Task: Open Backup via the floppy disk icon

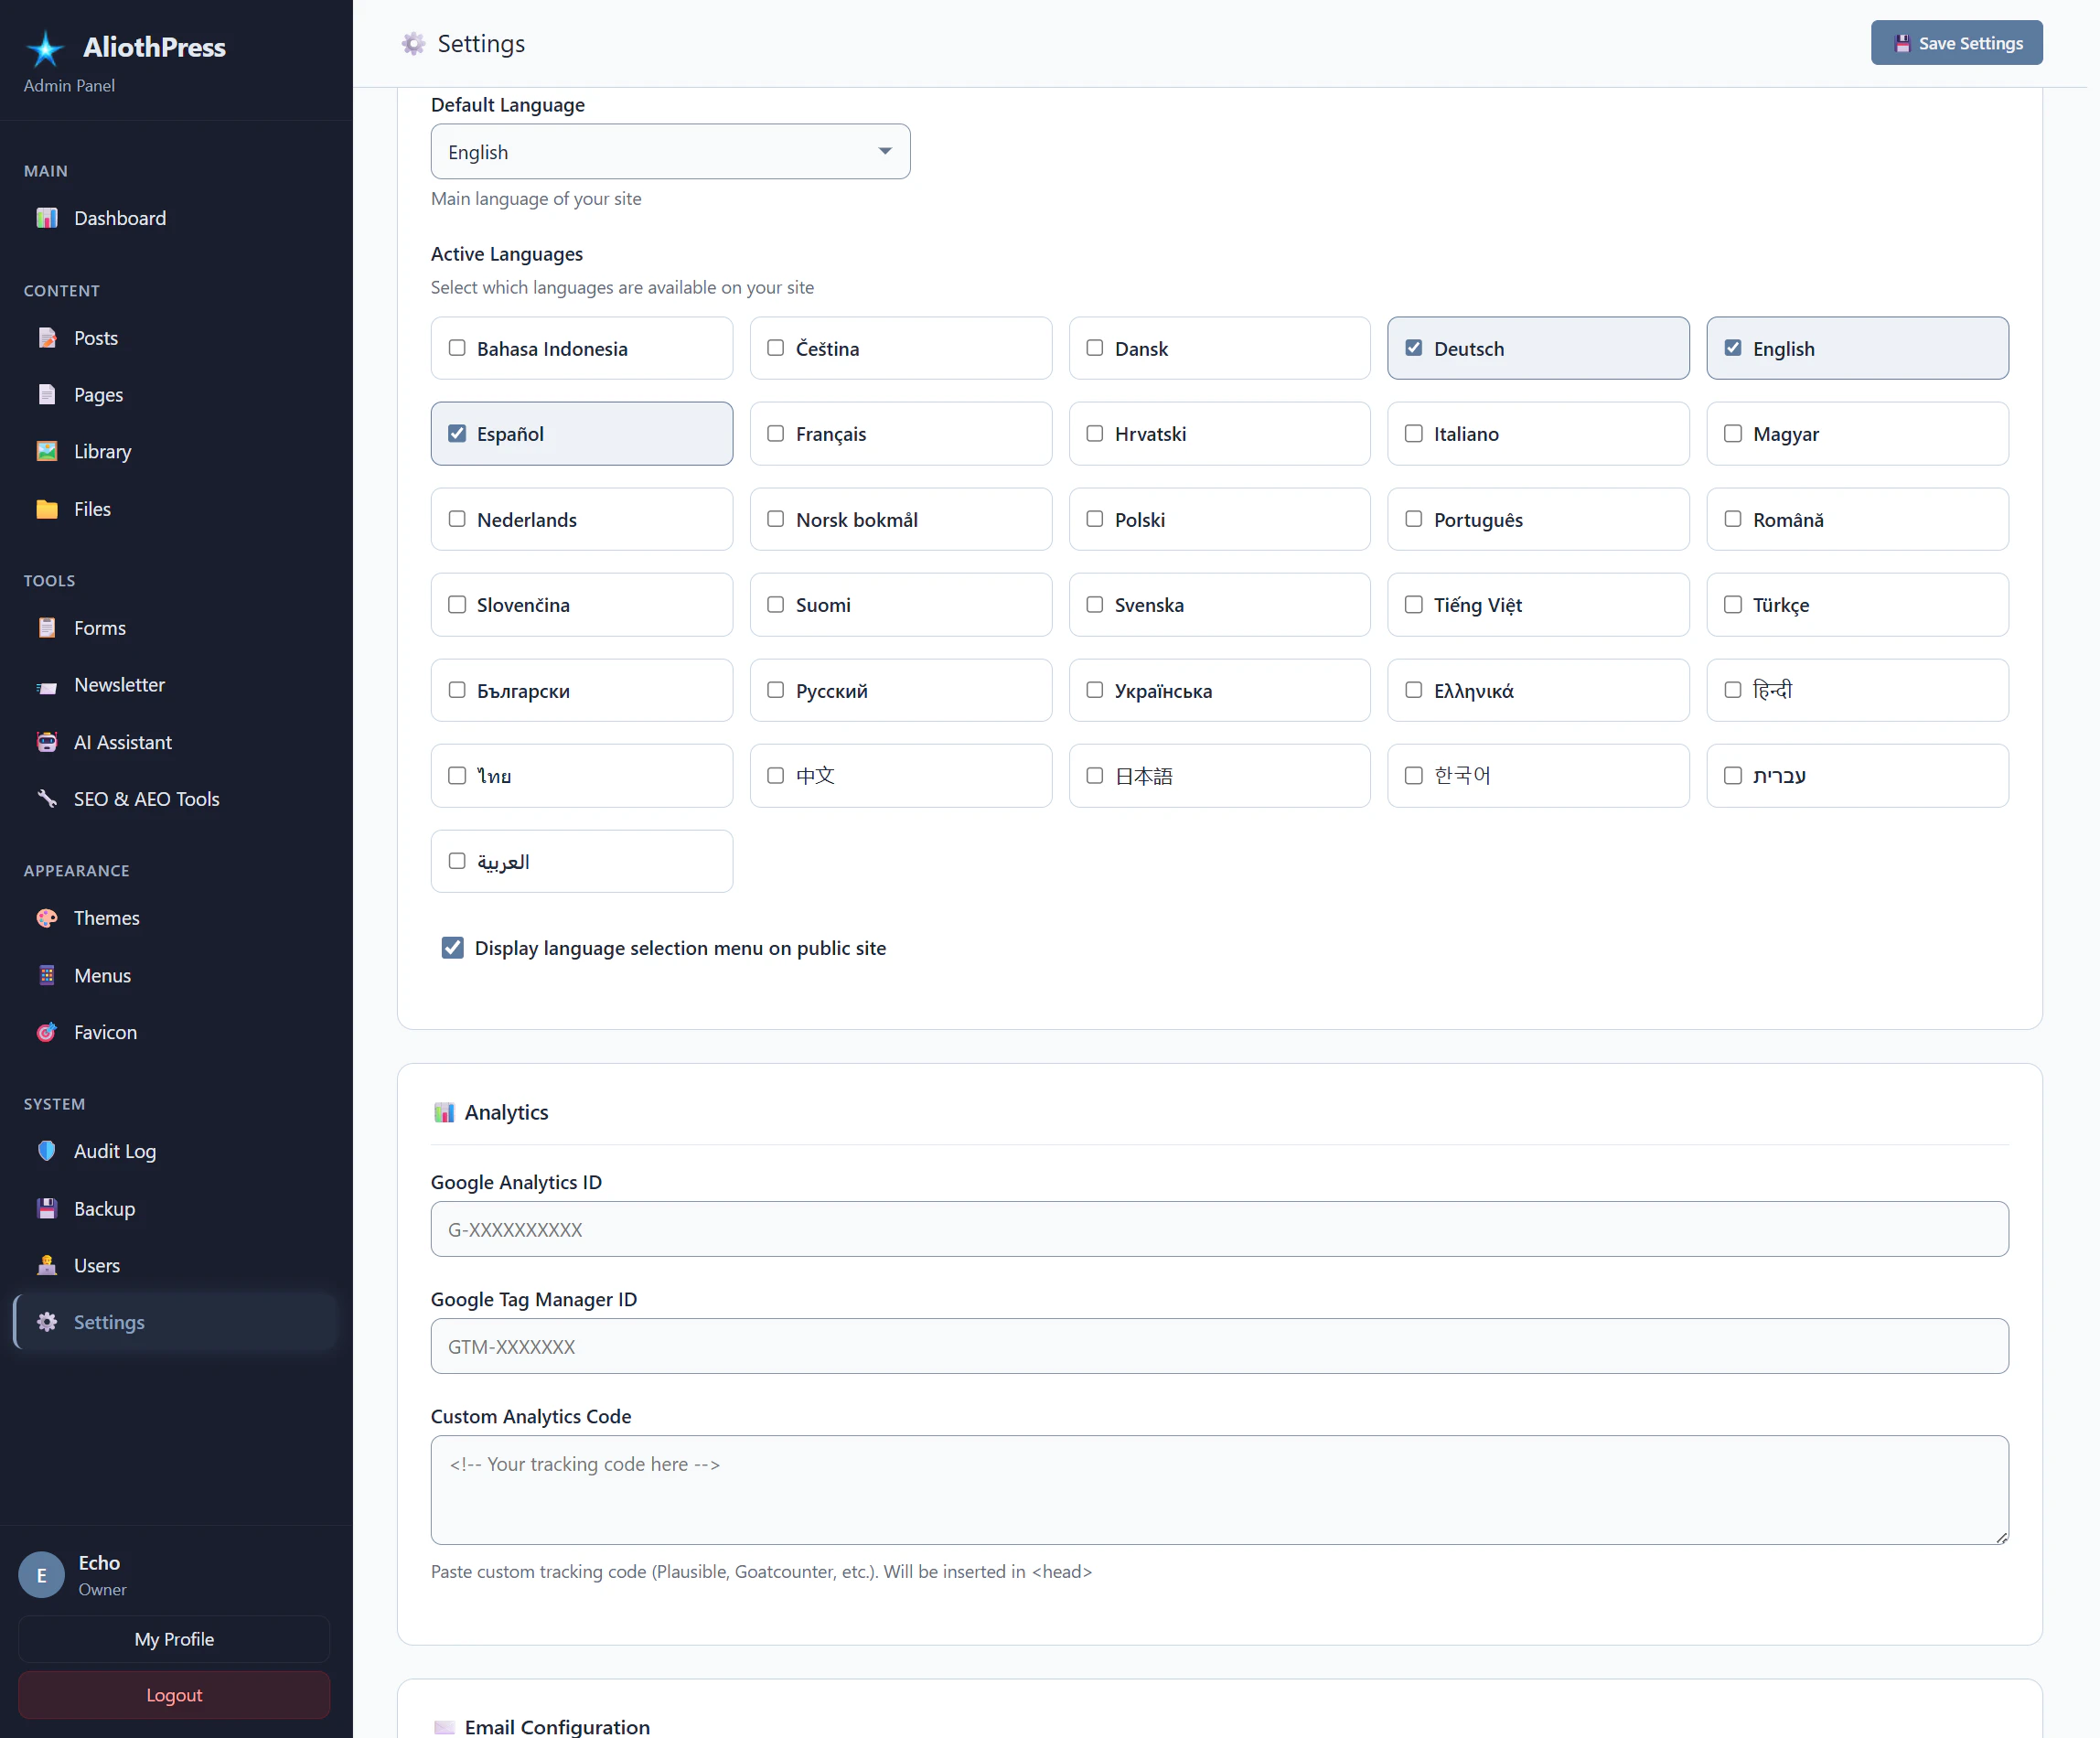Action: point(47,1208)
